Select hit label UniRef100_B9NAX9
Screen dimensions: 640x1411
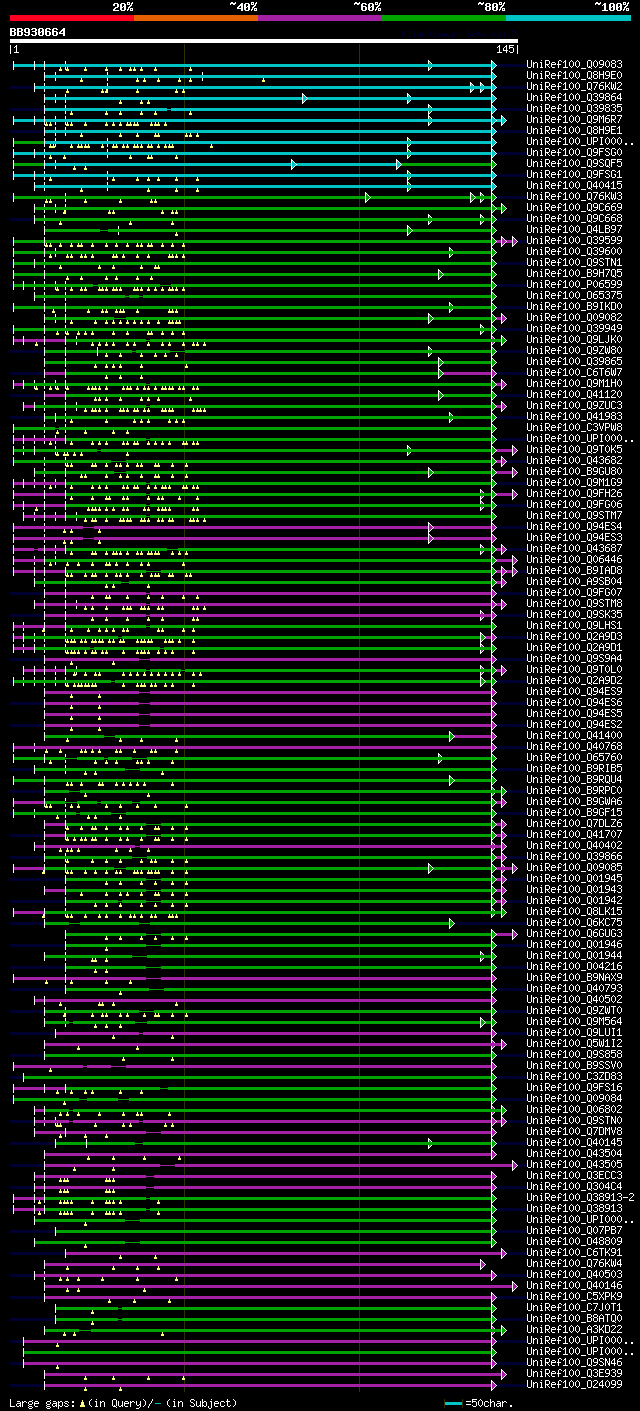(x=574, y=977)
